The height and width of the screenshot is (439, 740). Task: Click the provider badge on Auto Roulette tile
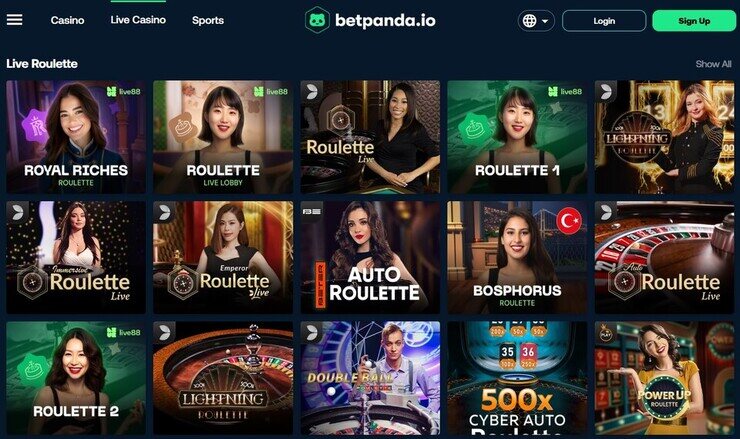point(312,211)
